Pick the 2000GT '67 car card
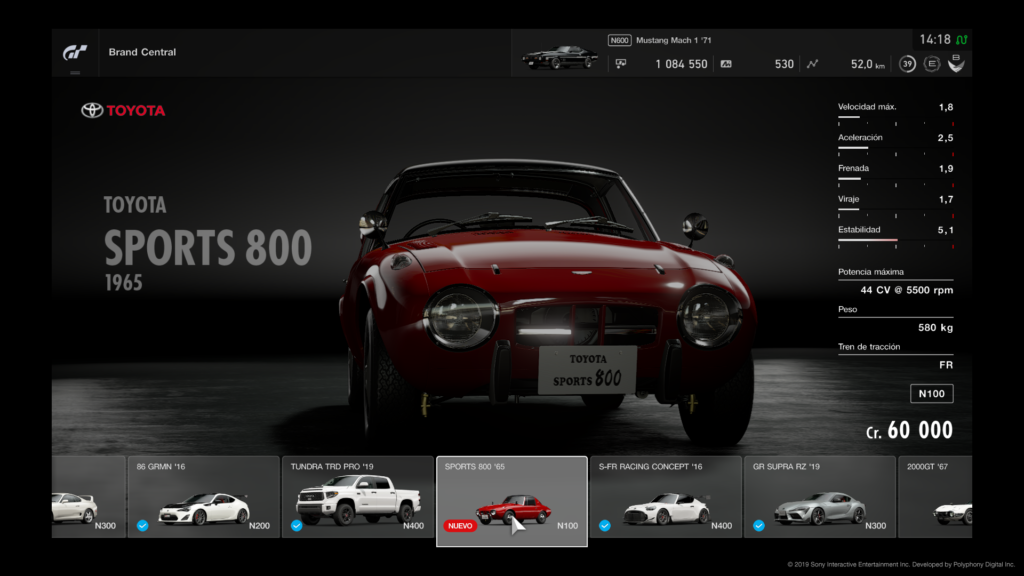The width and height of the screenshot is (1024, 576). click(x=937, y=497)
